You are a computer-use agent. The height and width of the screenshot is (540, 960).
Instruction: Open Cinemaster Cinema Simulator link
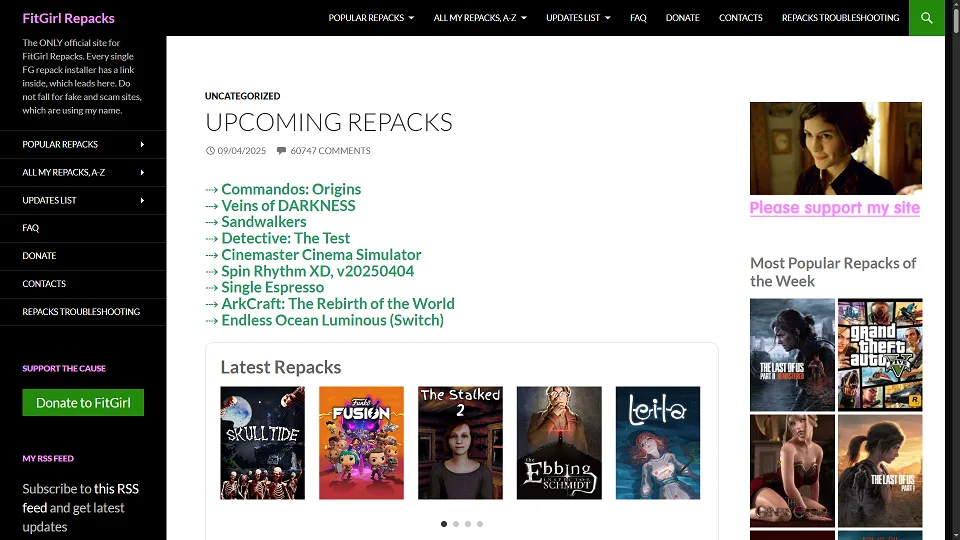[321, 255]
